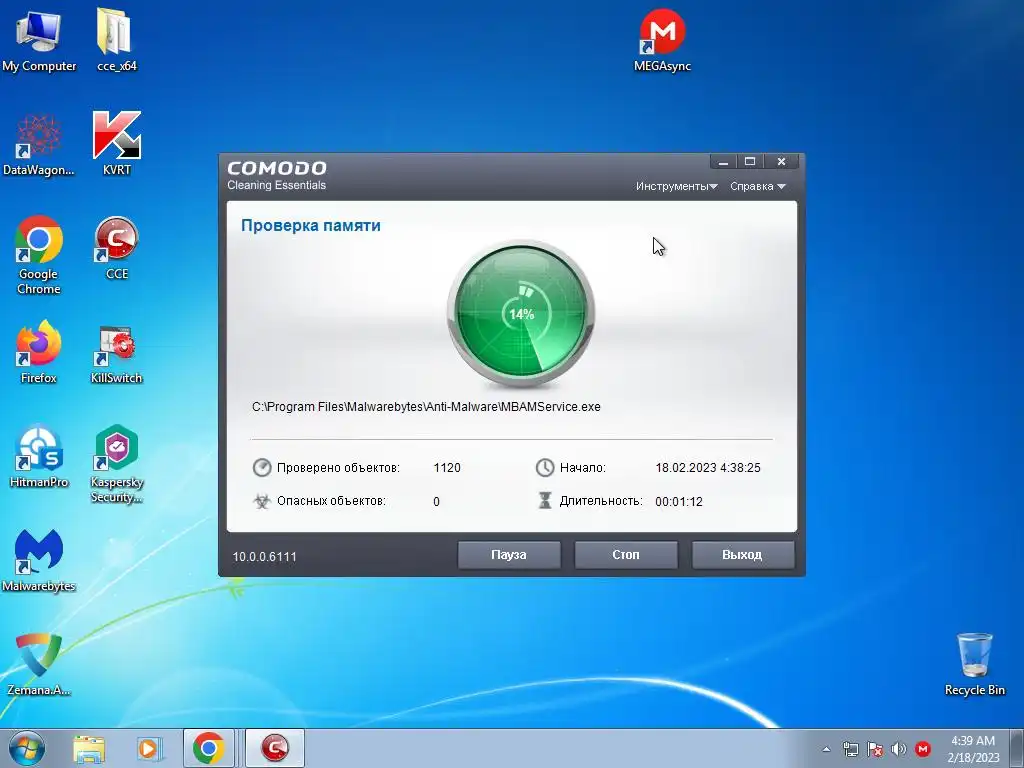Select Comodo Cleaning Essentials taskbar button
Screen dimensions: 1024x768
(274, 748)
